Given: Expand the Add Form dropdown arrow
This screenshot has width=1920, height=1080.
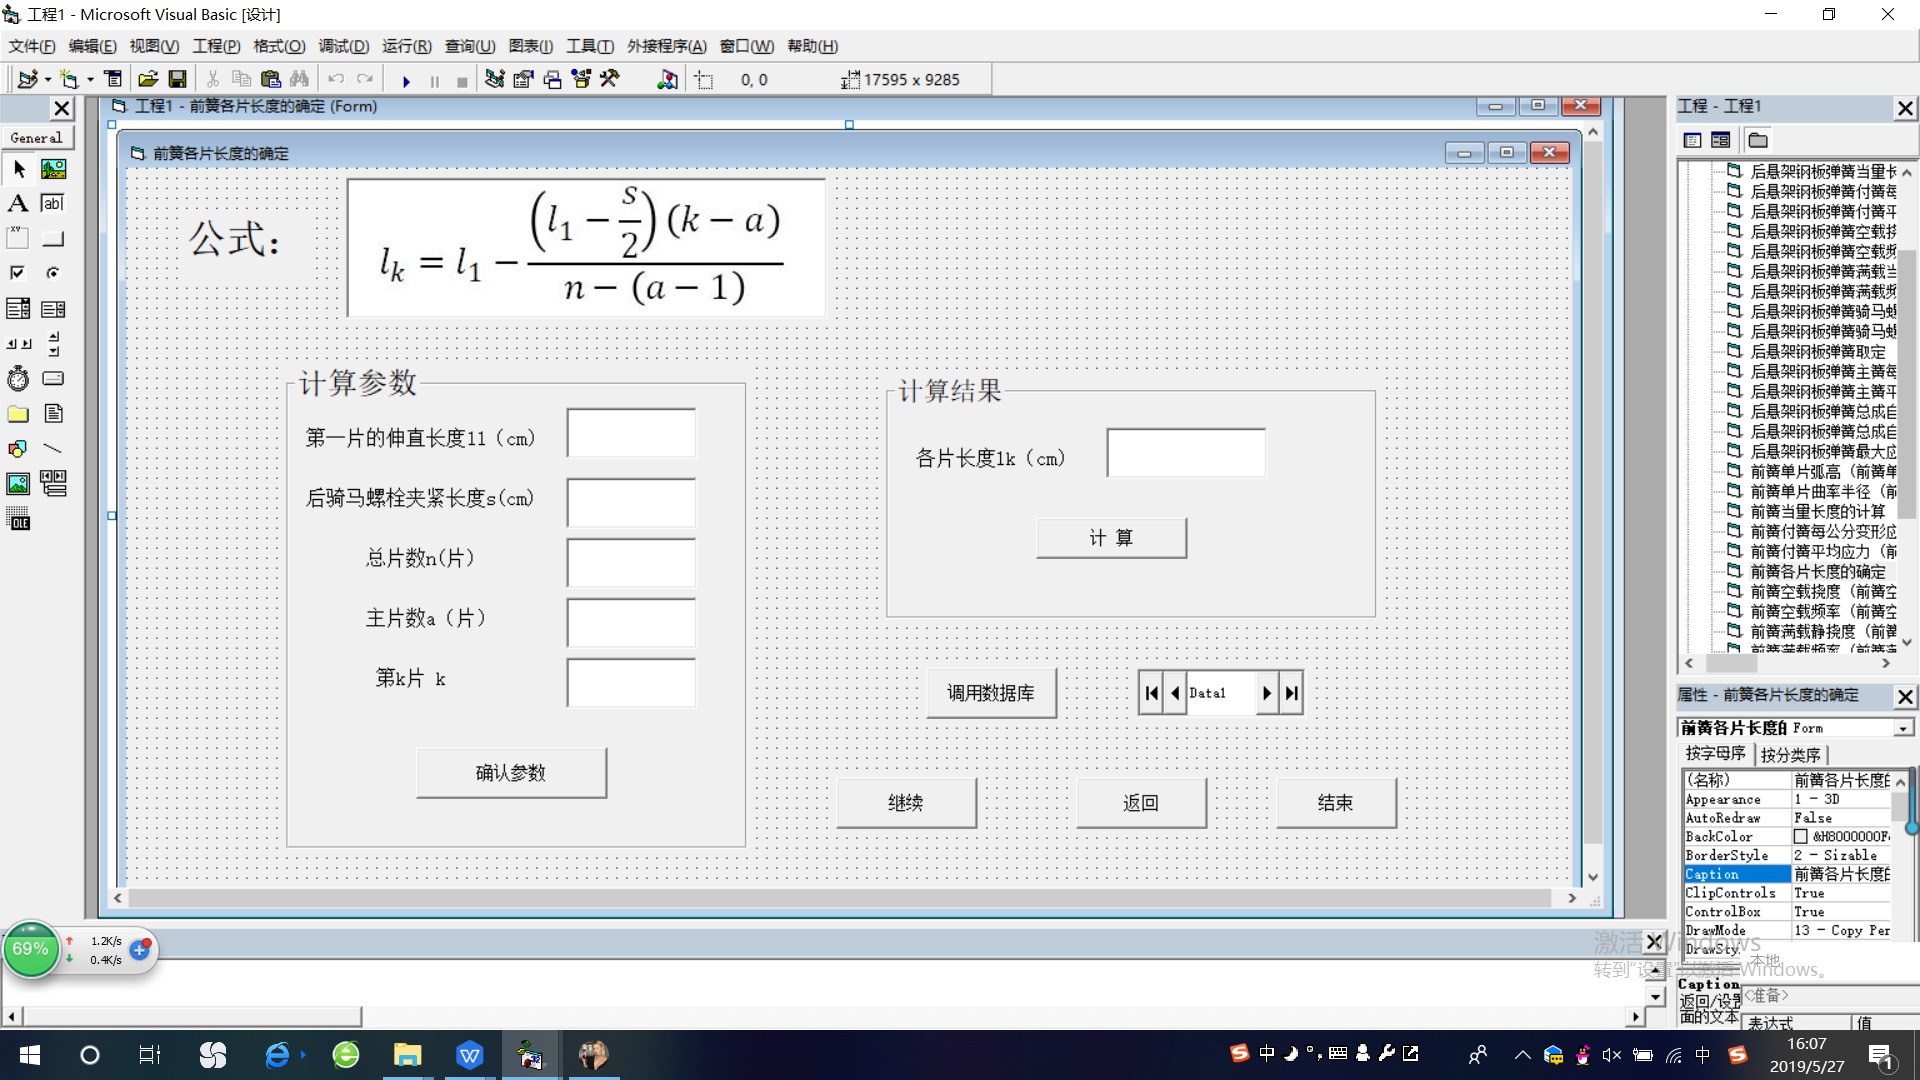Looking at the screenshot, I should (90, 80).
